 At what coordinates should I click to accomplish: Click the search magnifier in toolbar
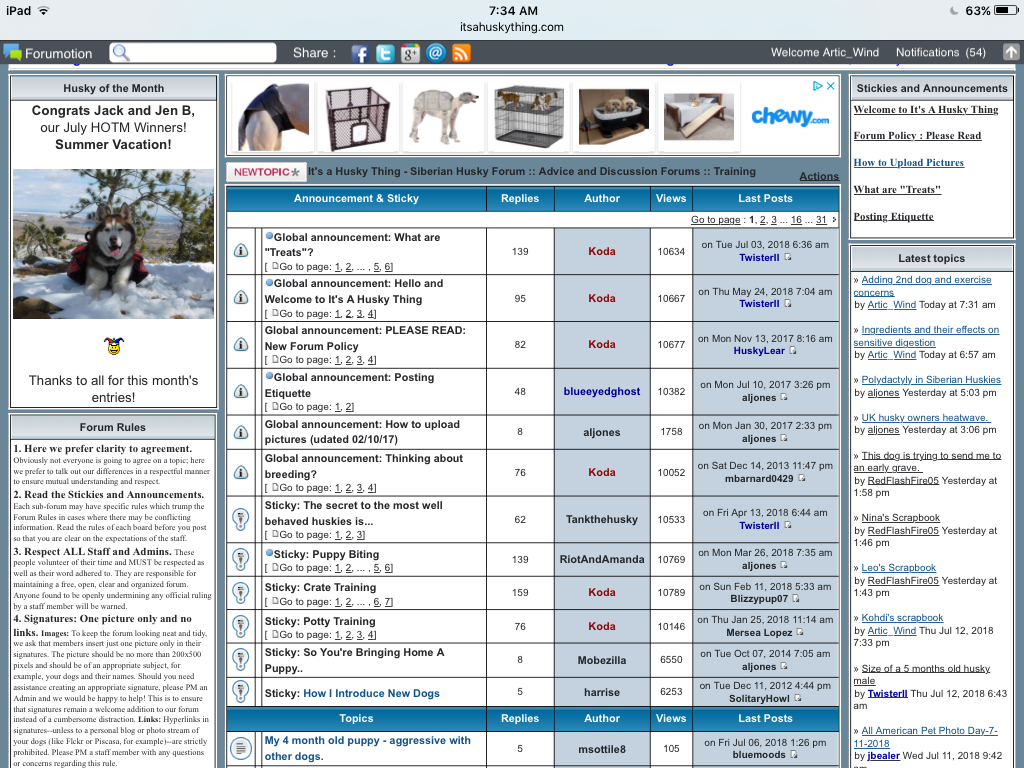click(x=121, y=53)
